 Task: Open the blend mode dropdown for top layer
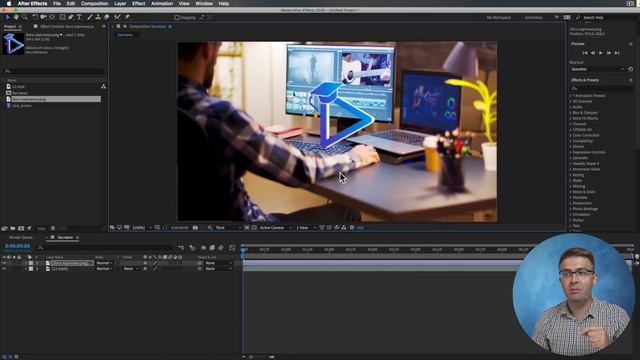click(104, 263)
